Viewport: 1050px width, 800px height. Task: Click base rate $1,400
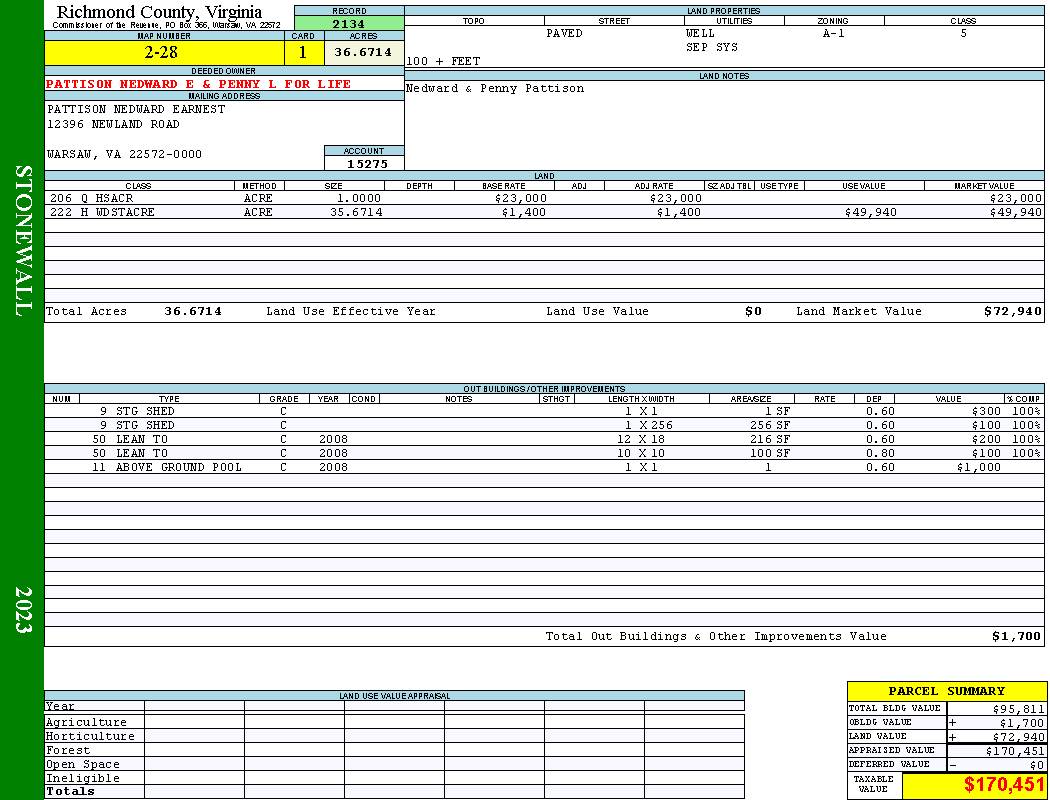524,212
